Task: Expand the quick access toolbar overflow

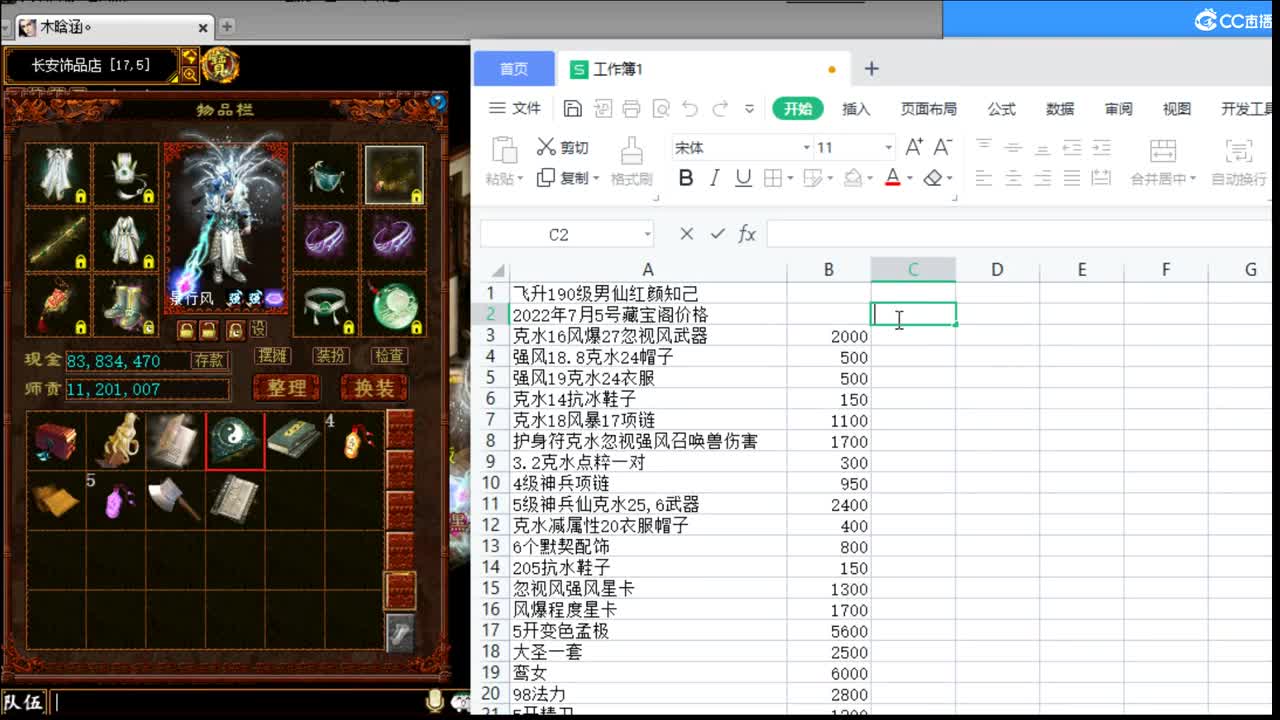Action: point(750,109)
